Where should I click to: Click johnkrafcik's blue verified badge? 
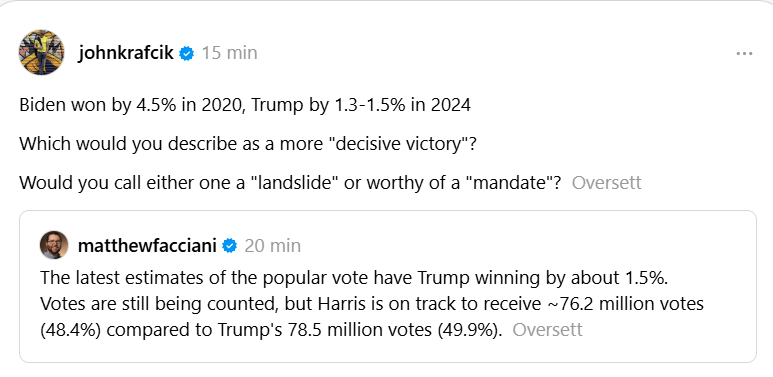[187, 53]
